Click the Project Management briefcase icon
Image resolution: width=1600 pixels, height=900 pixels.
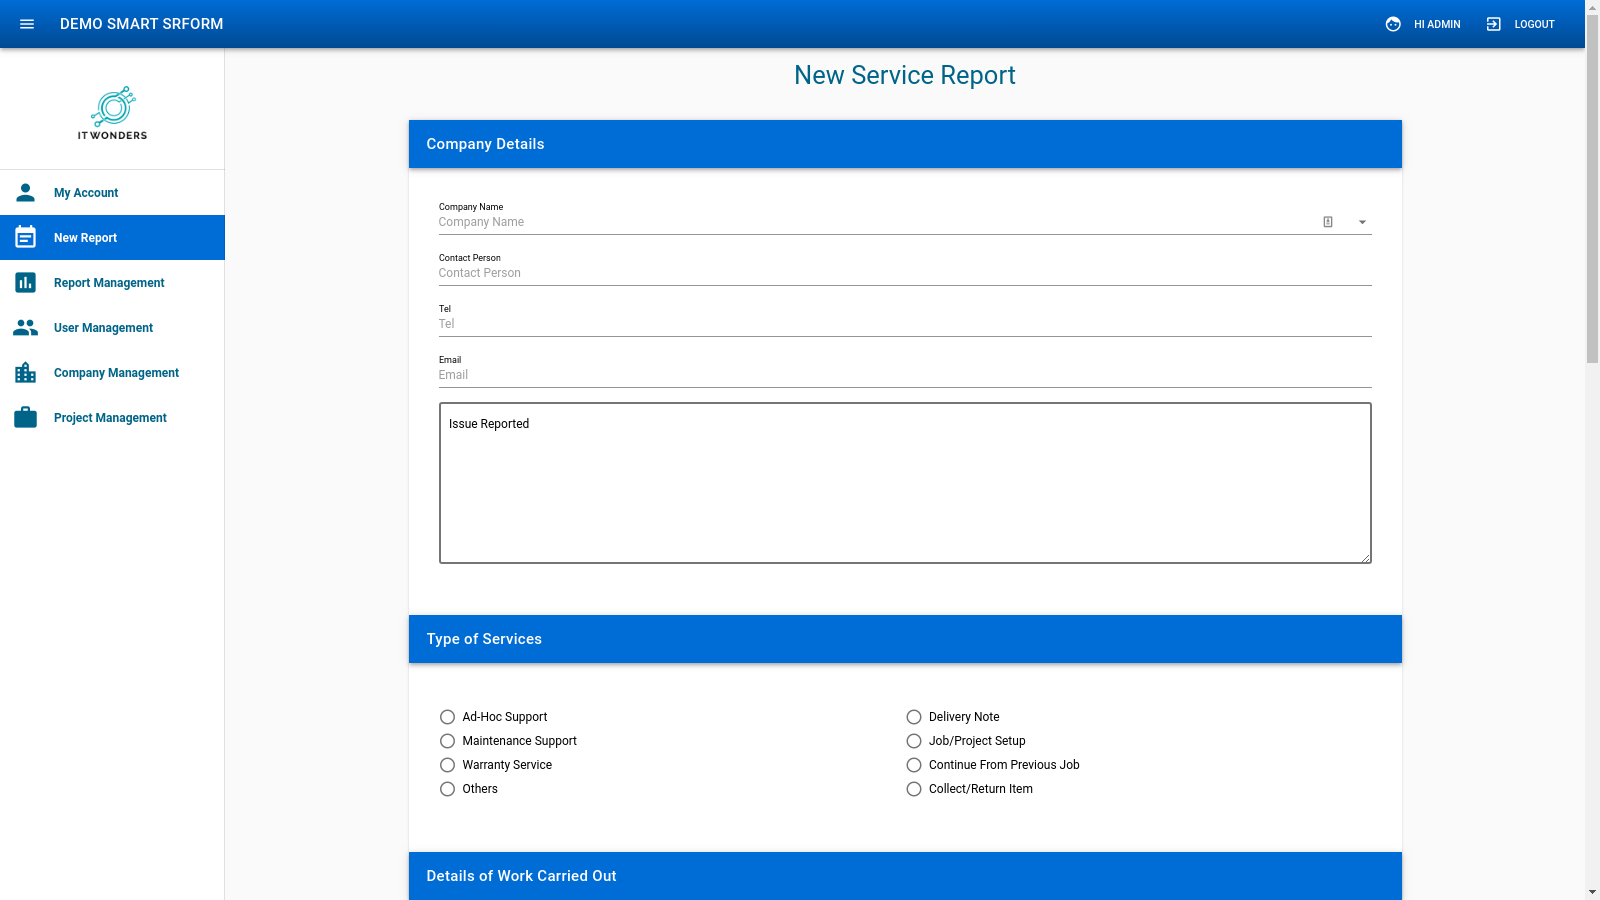pyautogui.click(x=25, y=417)
